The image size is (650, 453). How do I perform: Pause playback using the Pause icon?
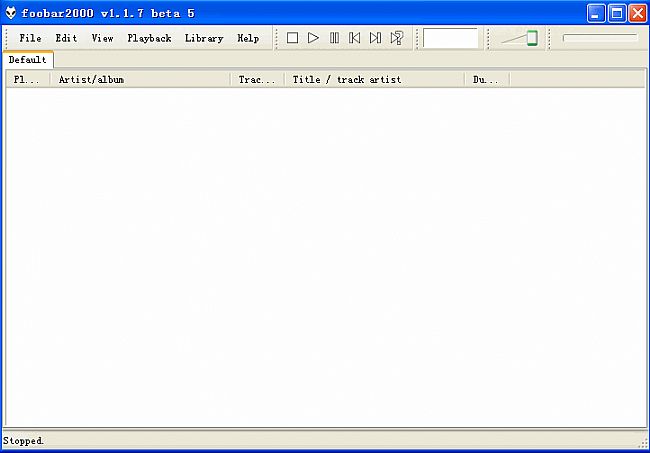tap(334, 38)
